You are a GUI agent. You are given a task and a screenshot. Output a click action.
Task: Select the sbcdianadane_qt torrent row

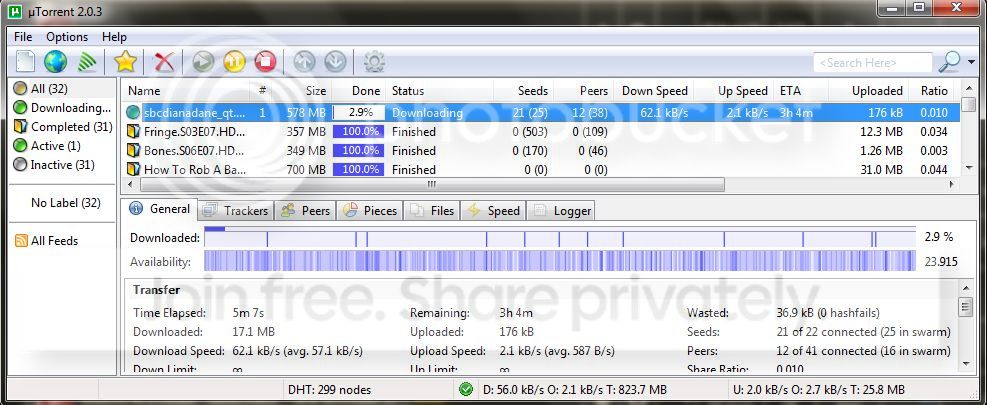point(541,113)
